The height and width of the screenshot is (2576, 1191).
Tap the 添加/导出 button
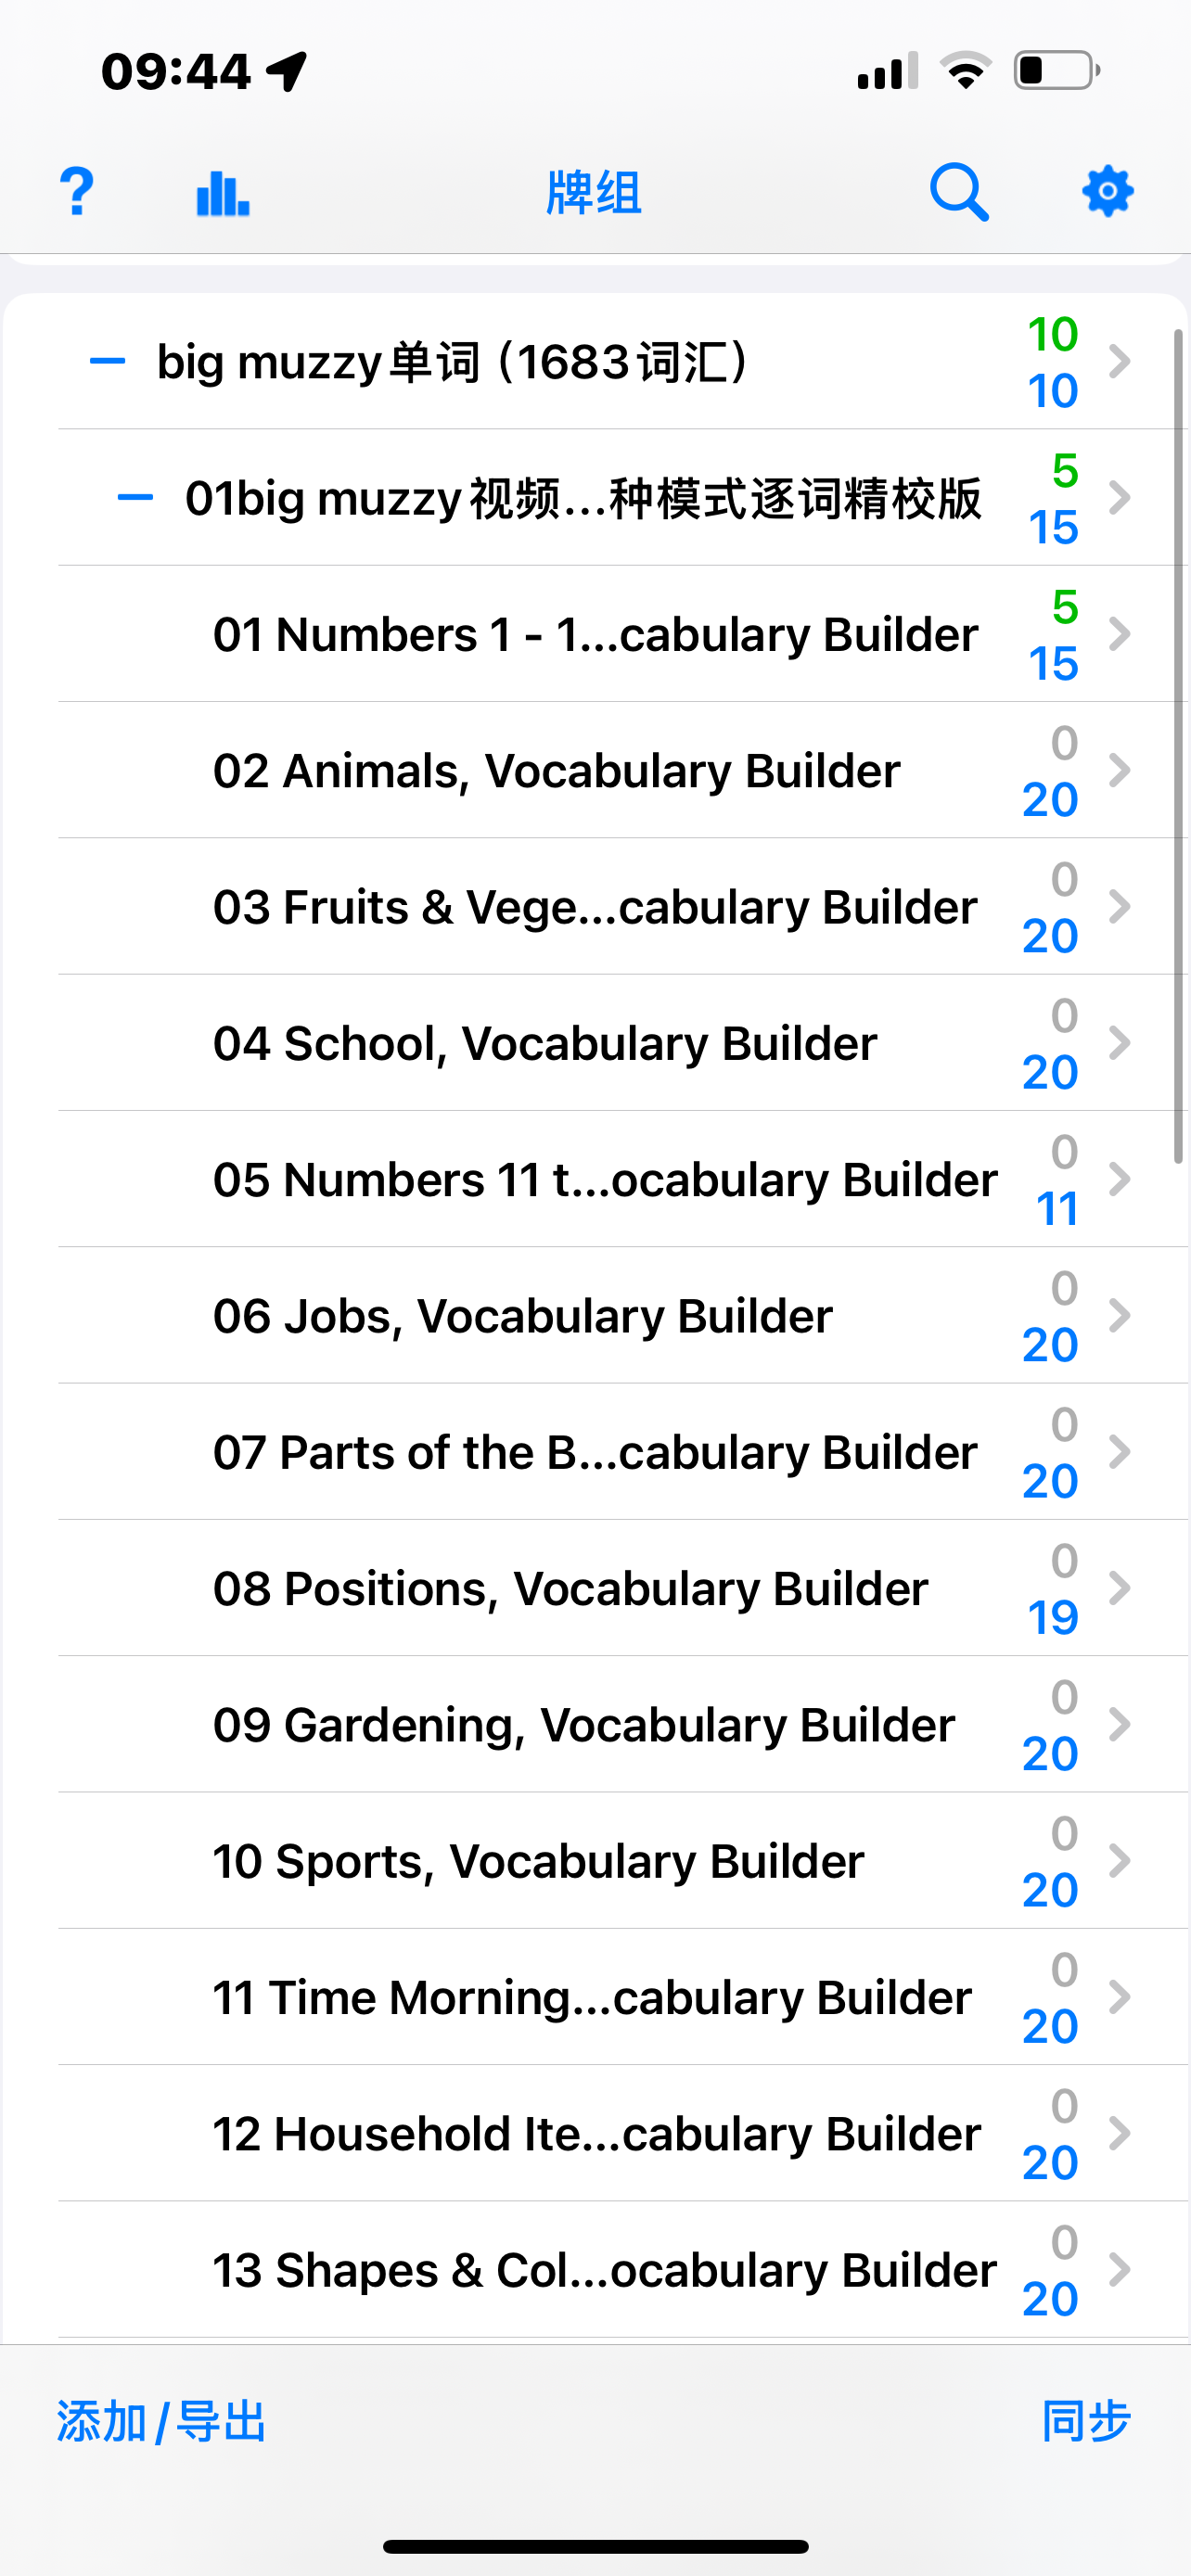pyautogui.click(x=161, y=2422)
